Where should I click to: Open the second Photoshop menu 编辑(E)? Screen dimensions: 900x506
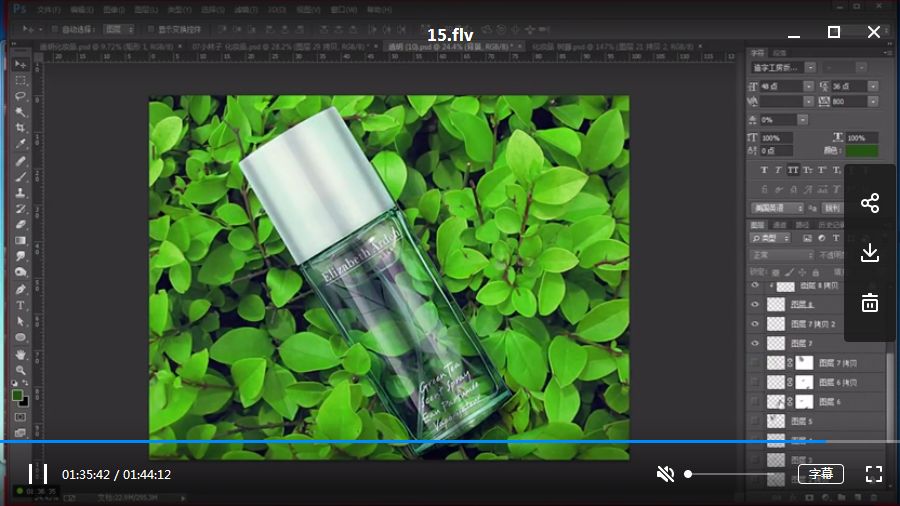pyautogui.click(x=82, y=10)
